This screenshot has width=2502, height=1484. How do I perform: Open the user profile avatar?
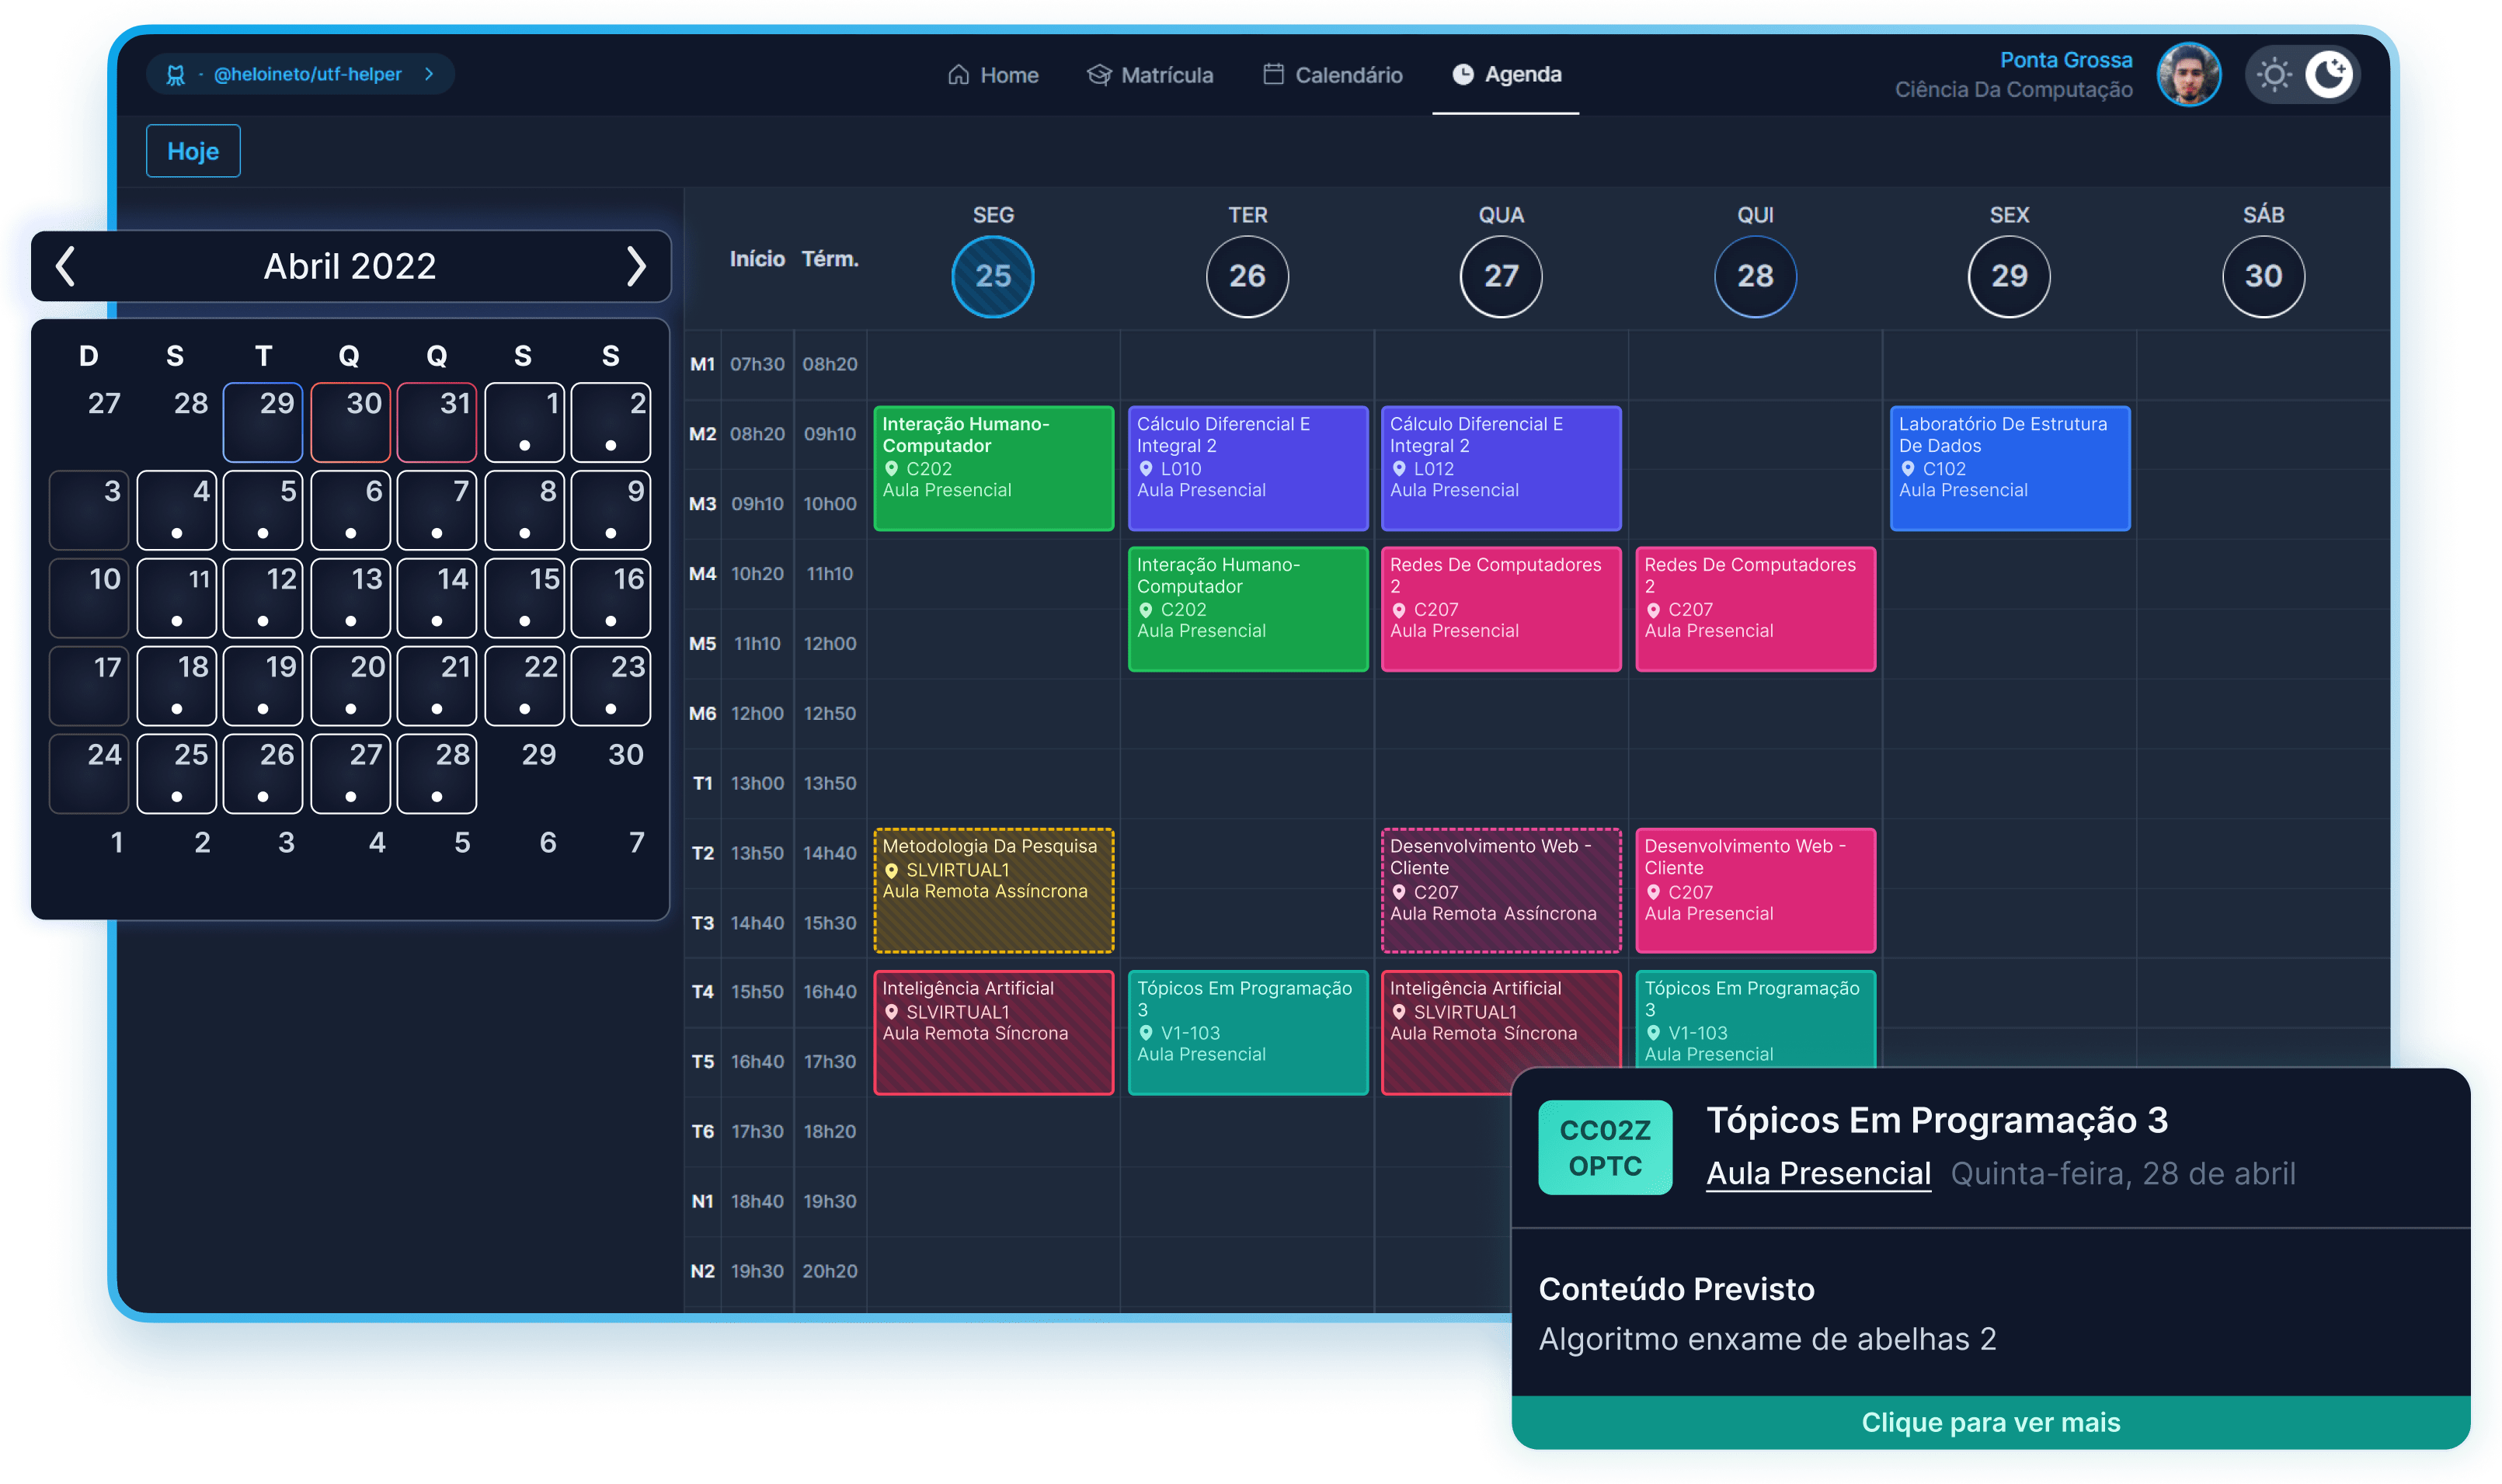(x=2188, y=75)
